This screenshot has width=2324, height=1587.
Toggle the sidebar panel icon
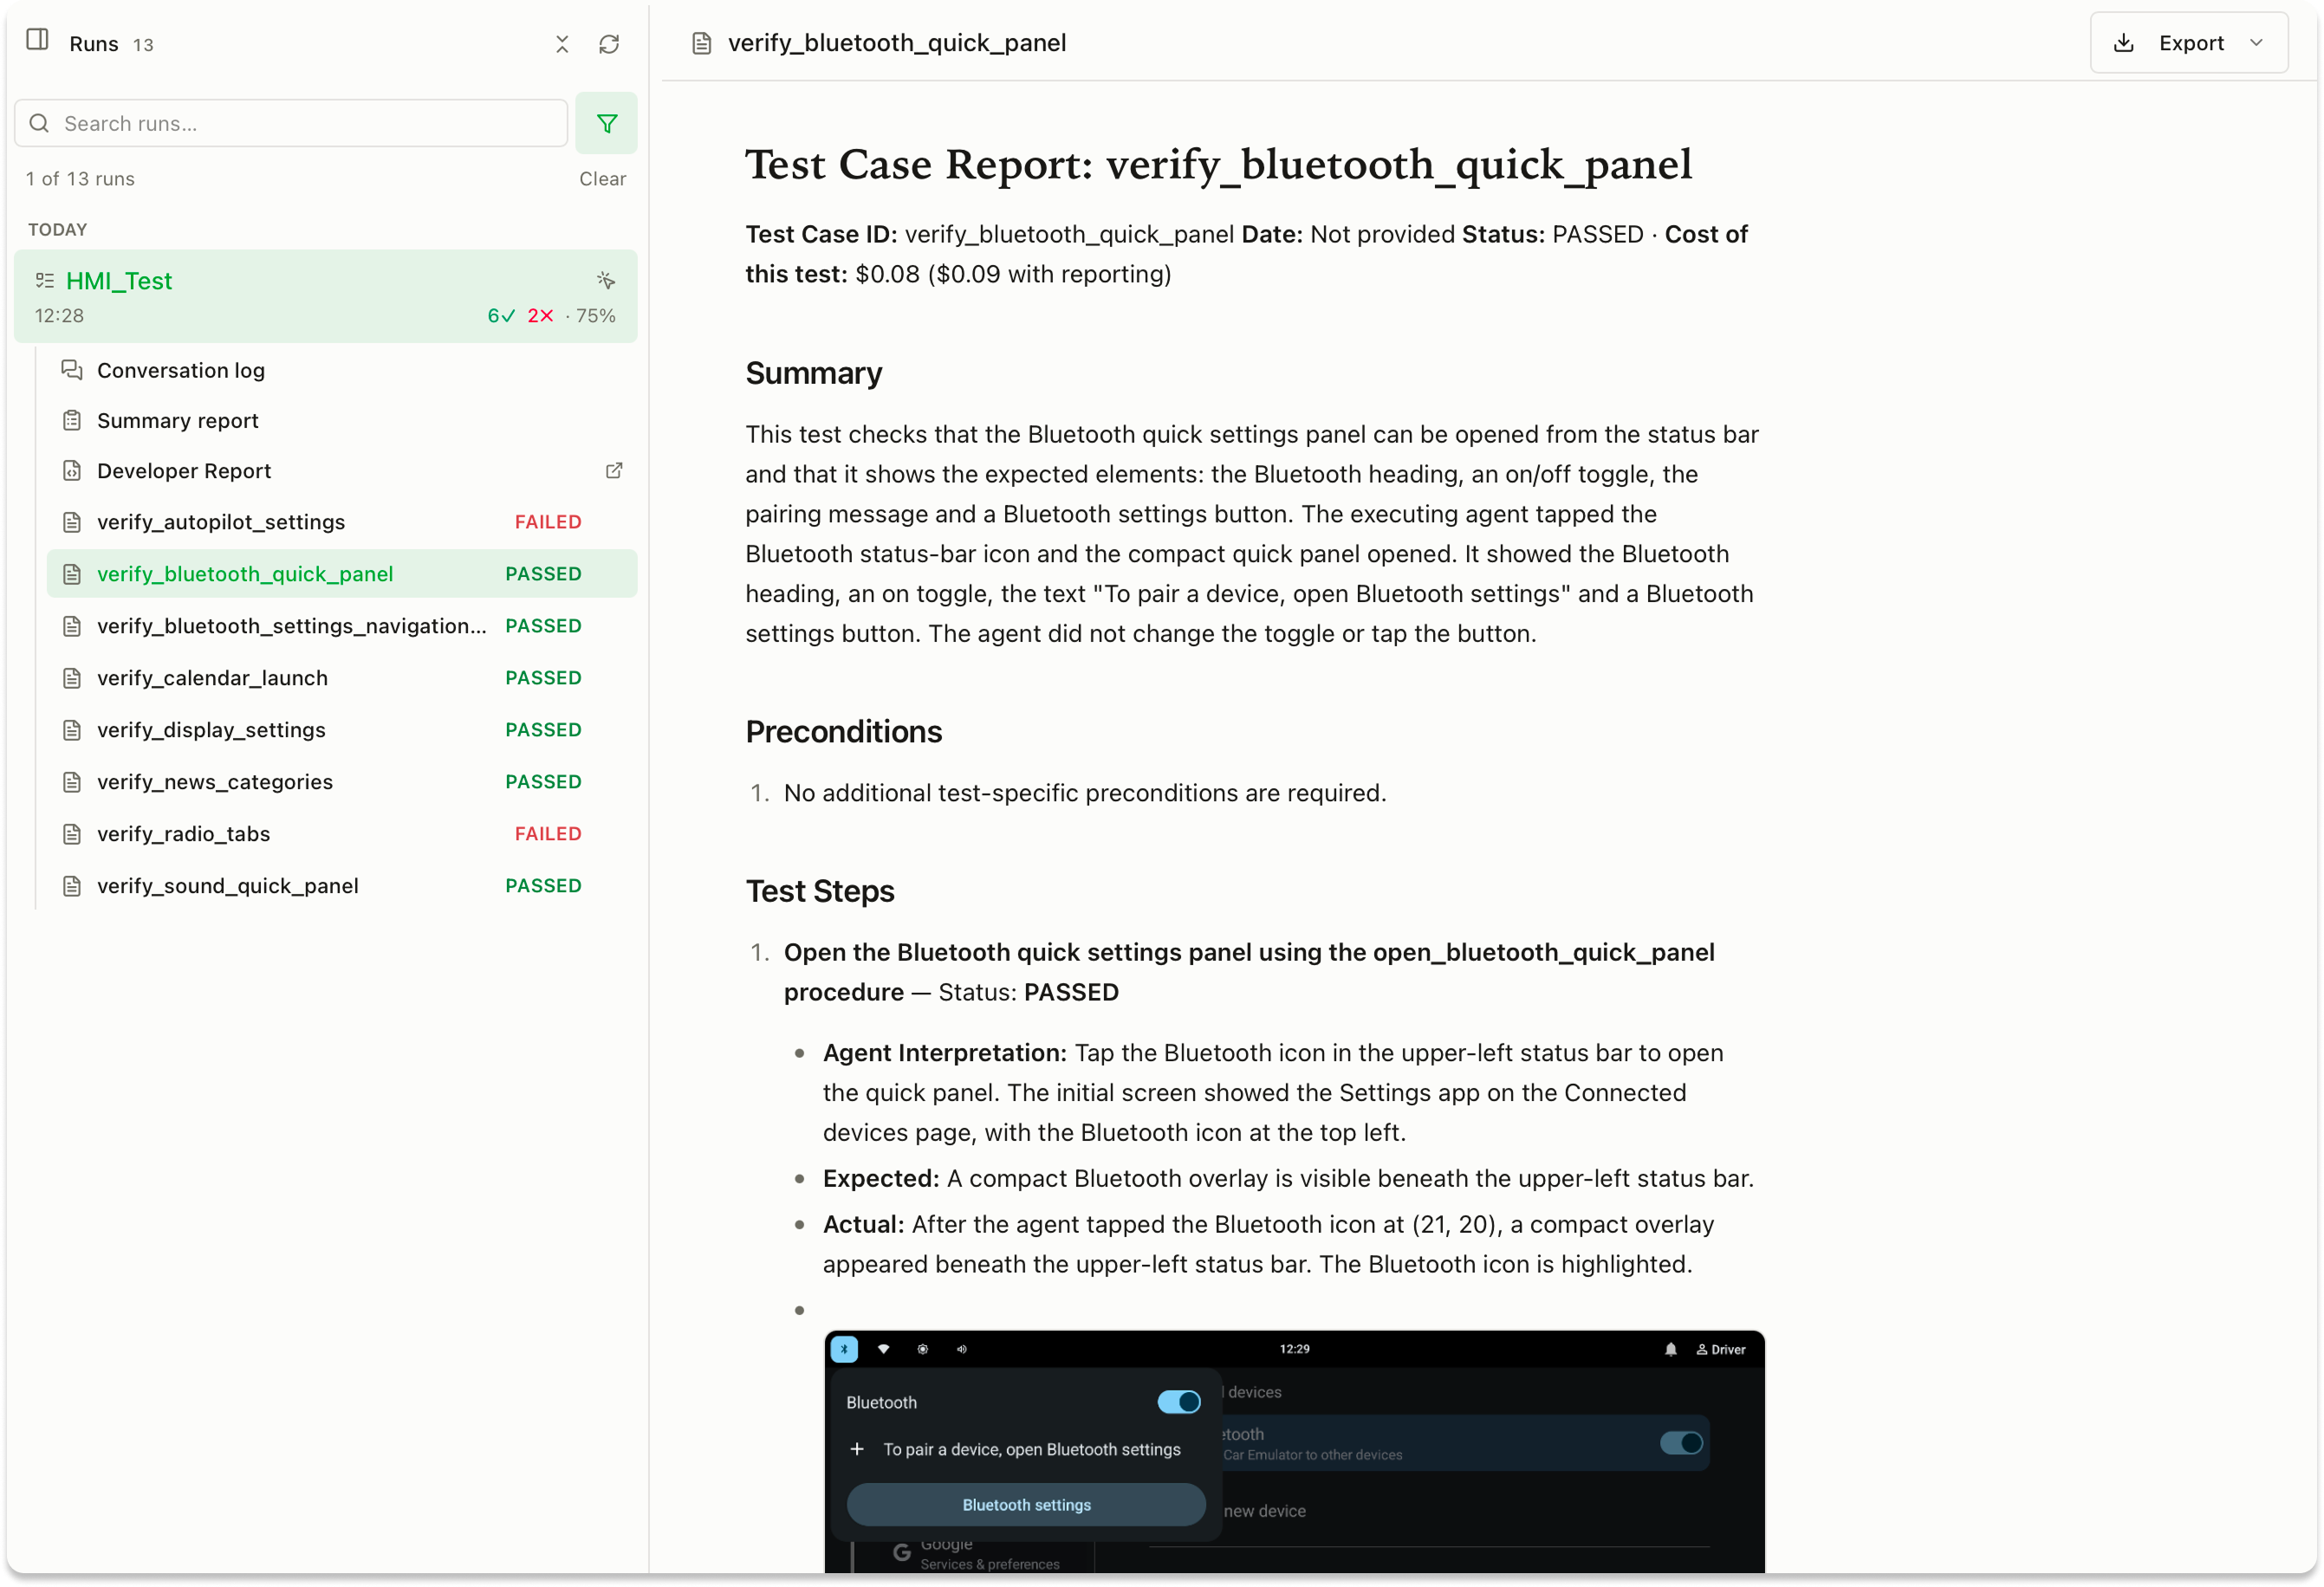tap(37, 41)
